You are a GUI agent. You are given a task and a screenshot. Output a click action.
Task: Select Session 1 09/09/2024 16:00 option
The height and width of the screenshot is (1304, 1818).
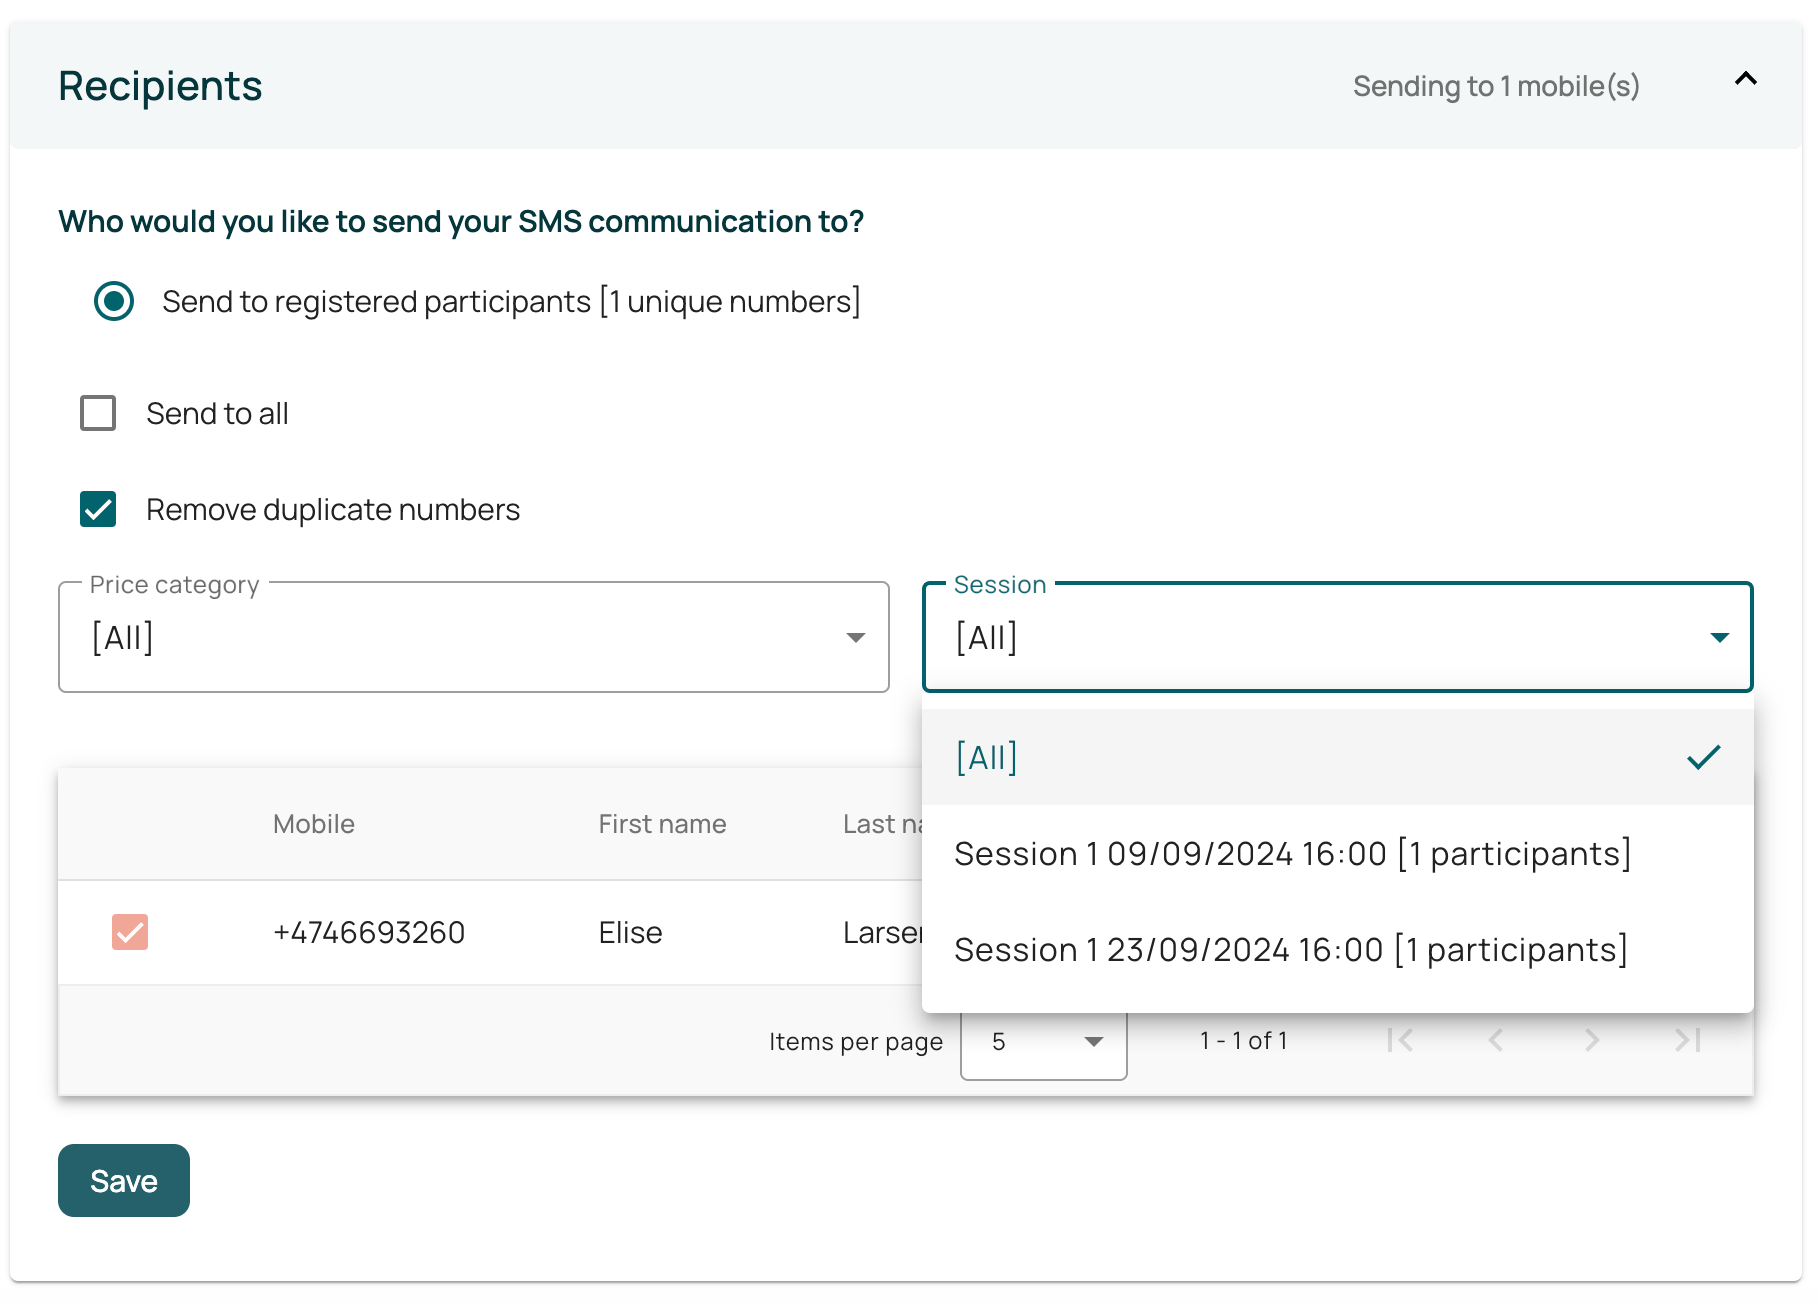(x=1292, y=853)
